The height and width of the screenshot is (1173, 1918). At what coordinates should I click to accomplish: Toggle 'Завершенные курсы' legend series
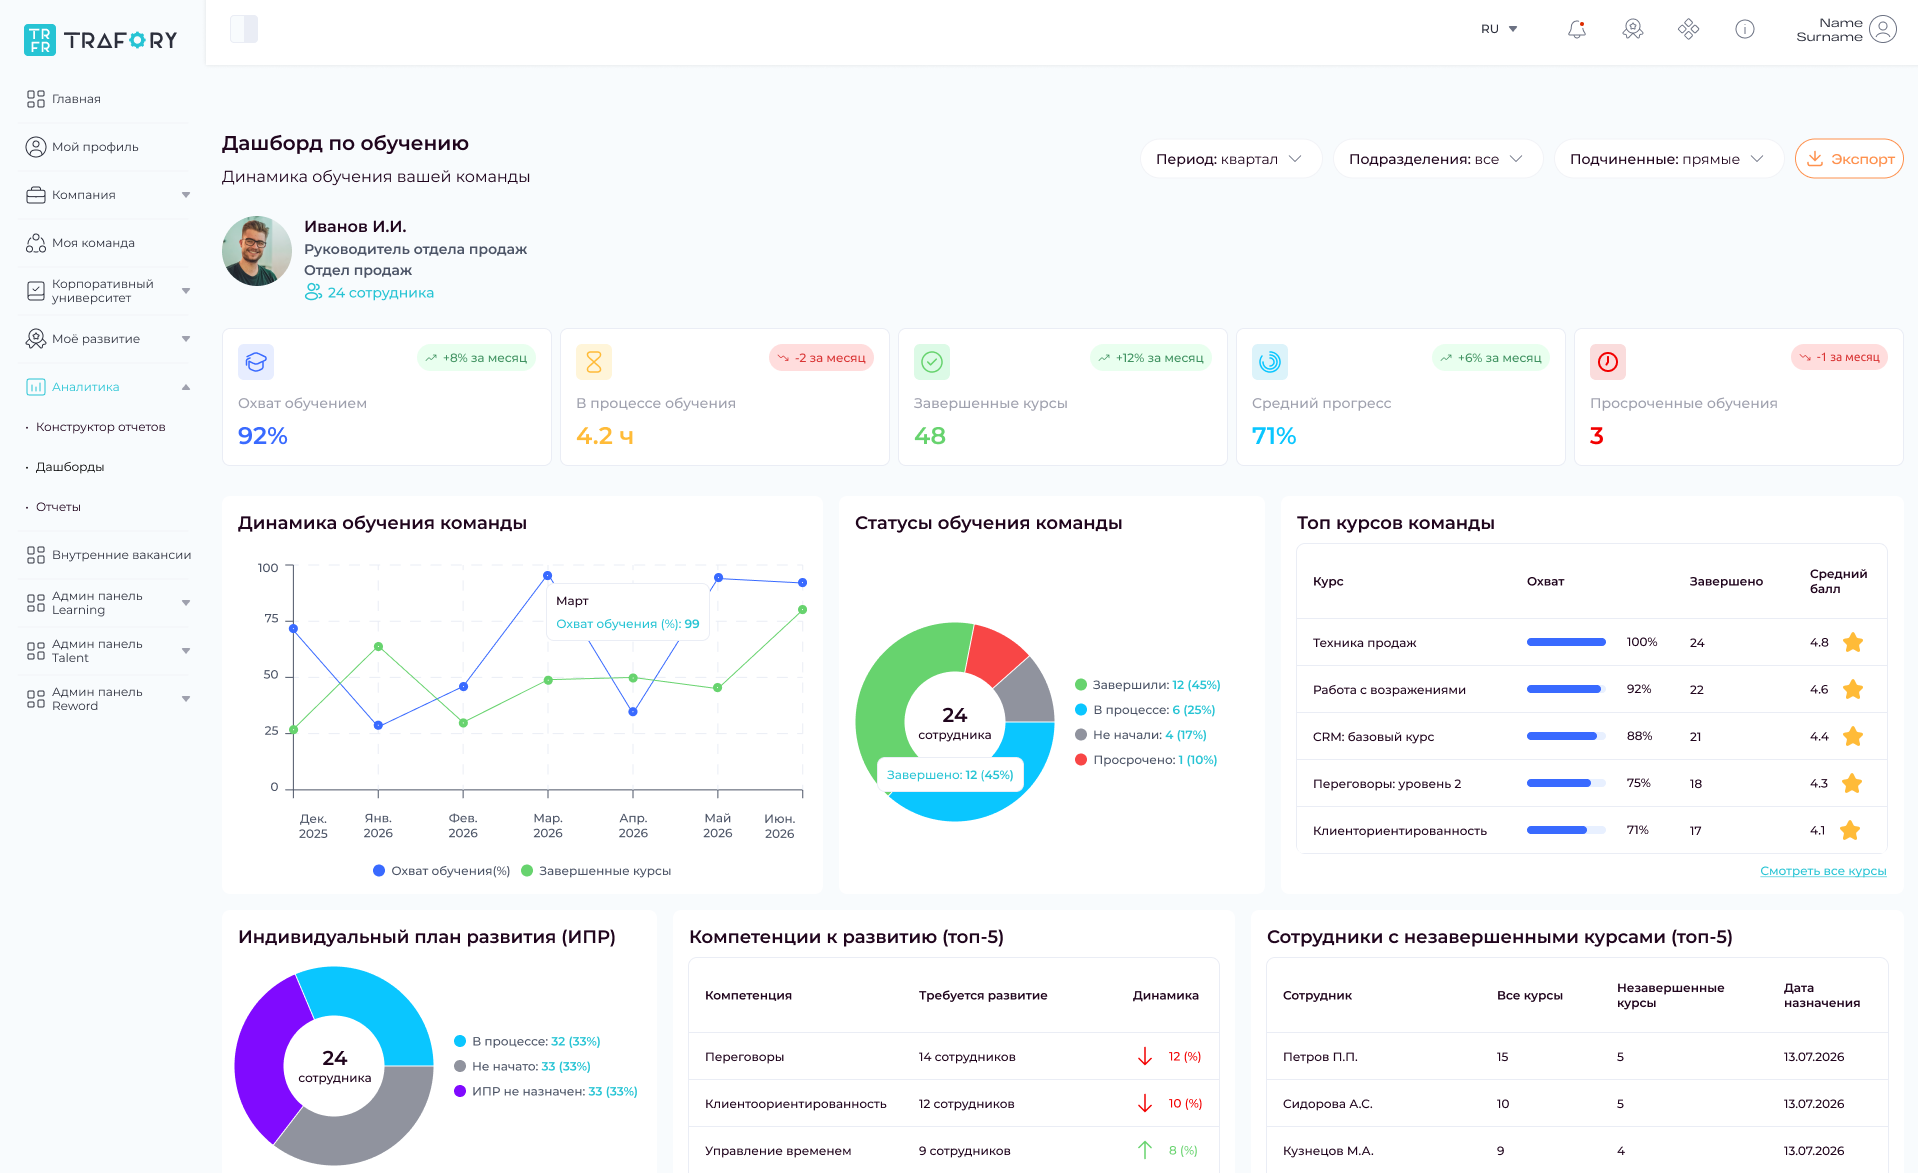click(596, 871)
